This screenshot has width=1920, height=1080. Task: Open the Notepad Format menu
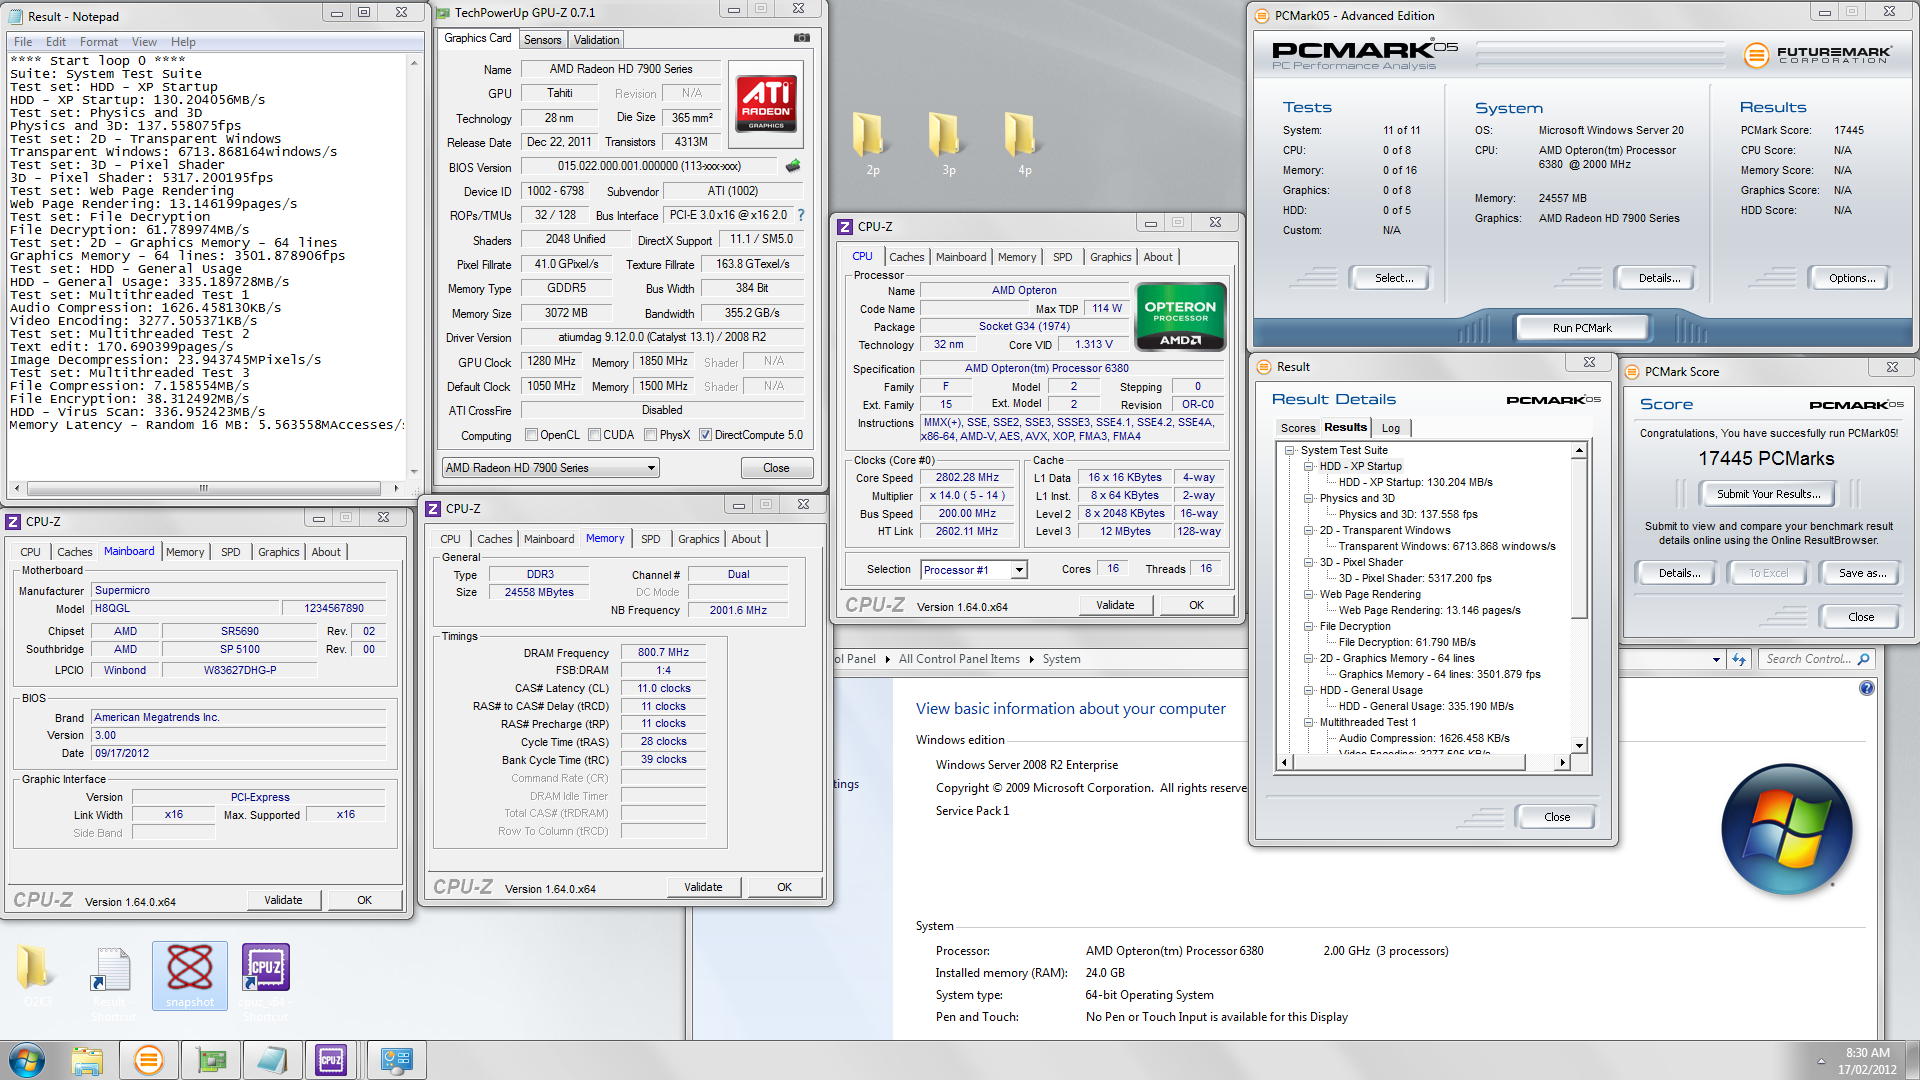(x=98, y=42)
